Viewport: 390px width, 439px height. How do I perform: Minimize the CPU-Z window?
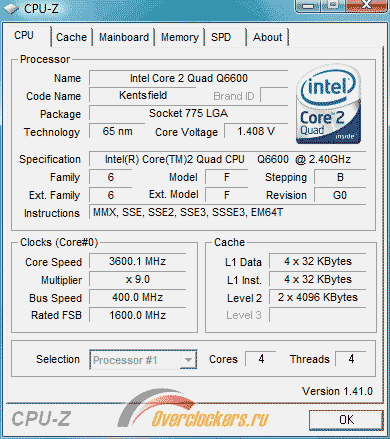pos(308,5)
